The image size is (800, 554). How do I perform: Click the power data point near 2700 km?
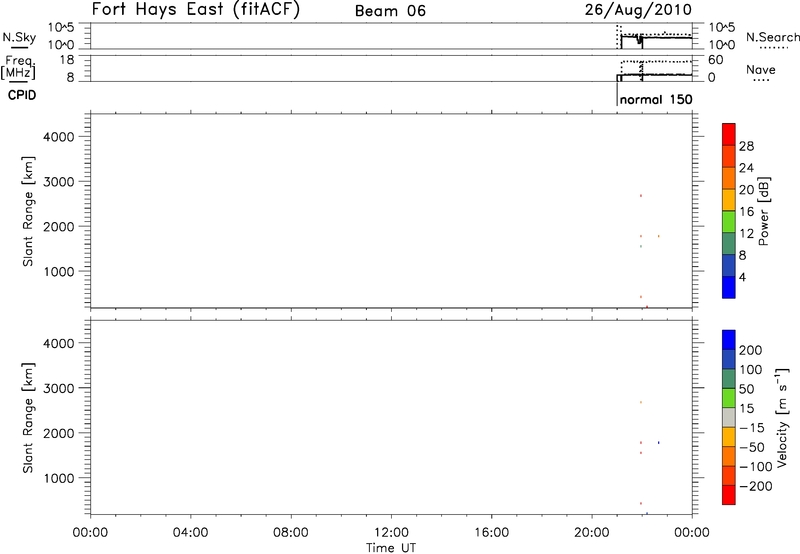(641, 195)
